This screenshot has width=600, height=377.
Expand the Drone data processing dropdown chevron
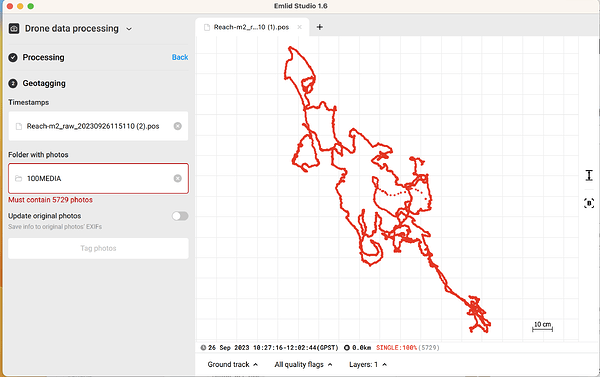tap(129, 29)
